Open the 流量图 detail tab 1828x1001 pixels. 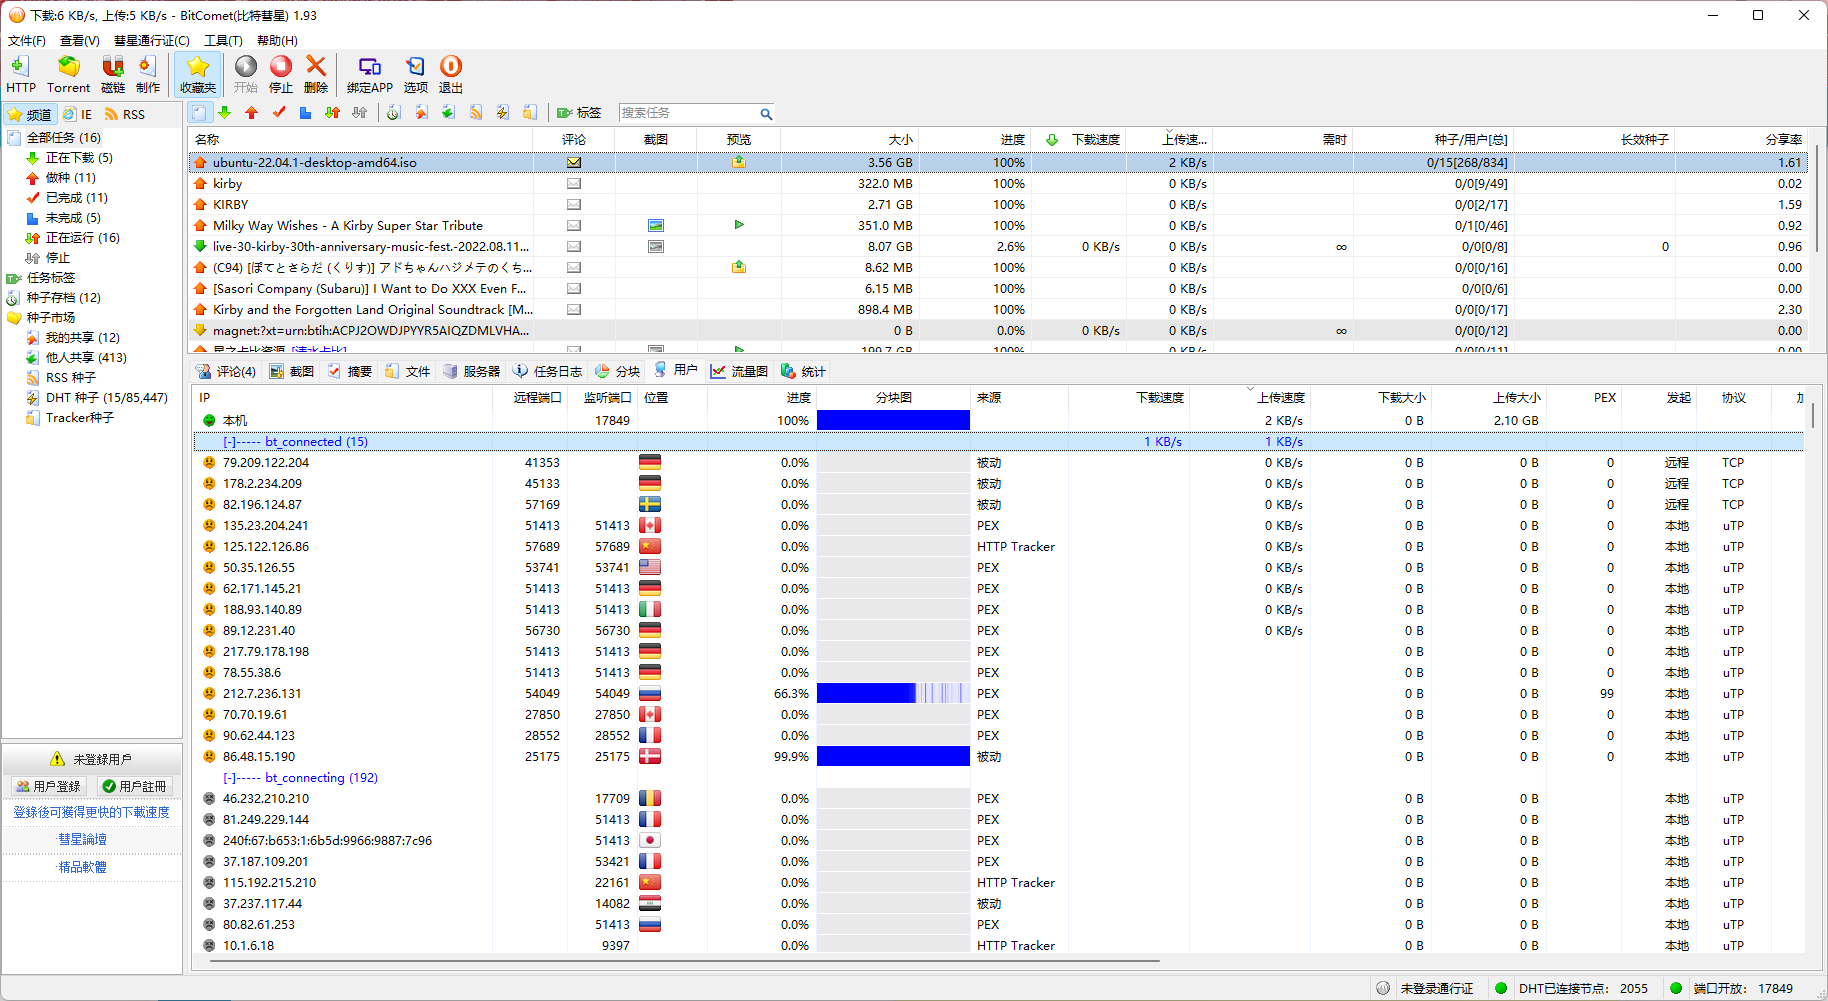739,372
